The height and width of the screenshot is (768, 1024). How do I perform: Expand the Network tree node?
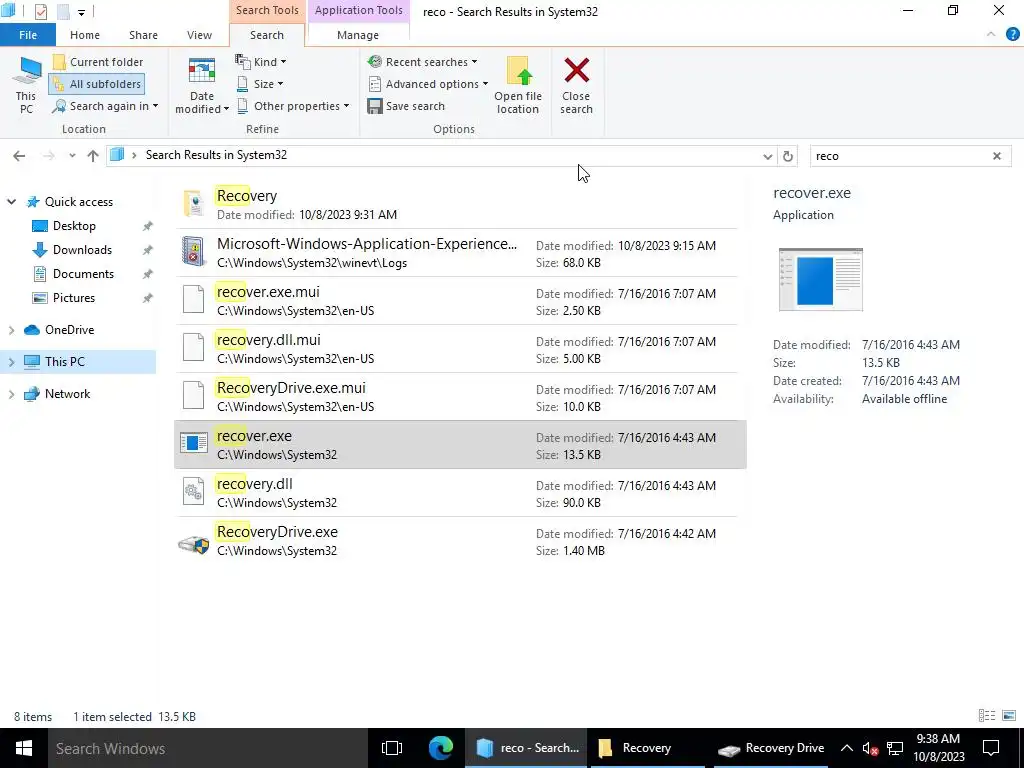click(11, 394)
